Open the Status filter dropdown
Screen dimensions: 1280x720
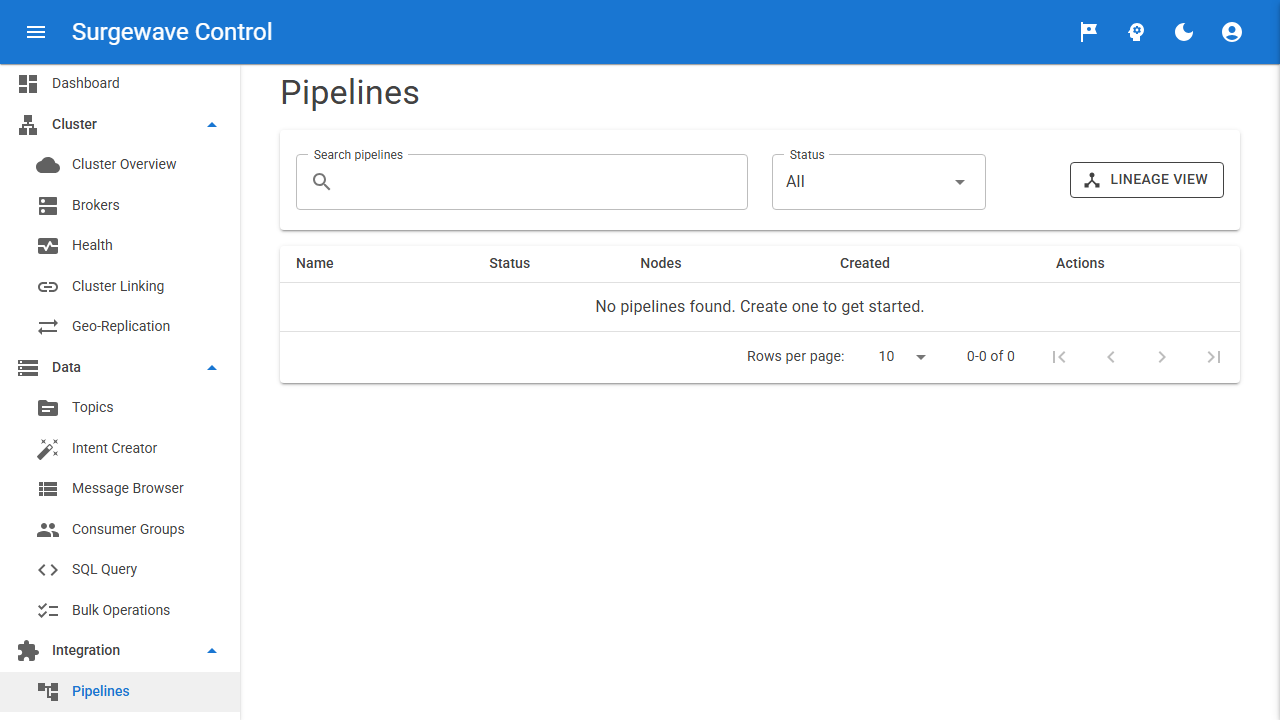click(879, 182)
